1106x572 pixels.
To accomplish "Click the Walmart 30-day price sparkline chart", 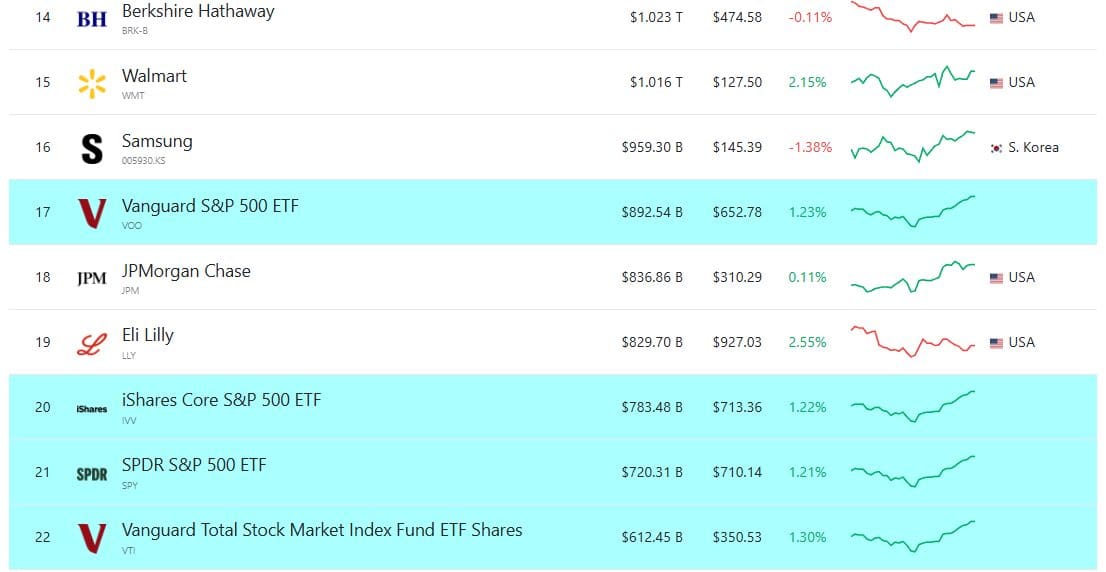I will (912, 82).
